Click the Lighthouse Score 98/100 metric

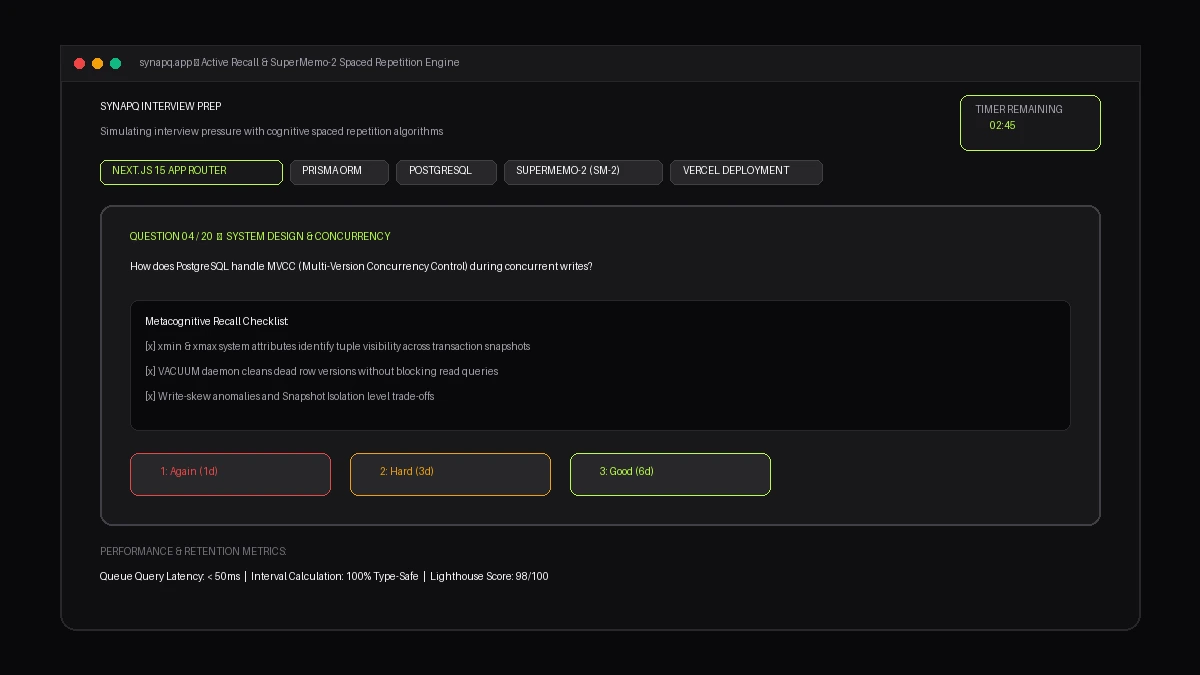(x=489, y=576)
